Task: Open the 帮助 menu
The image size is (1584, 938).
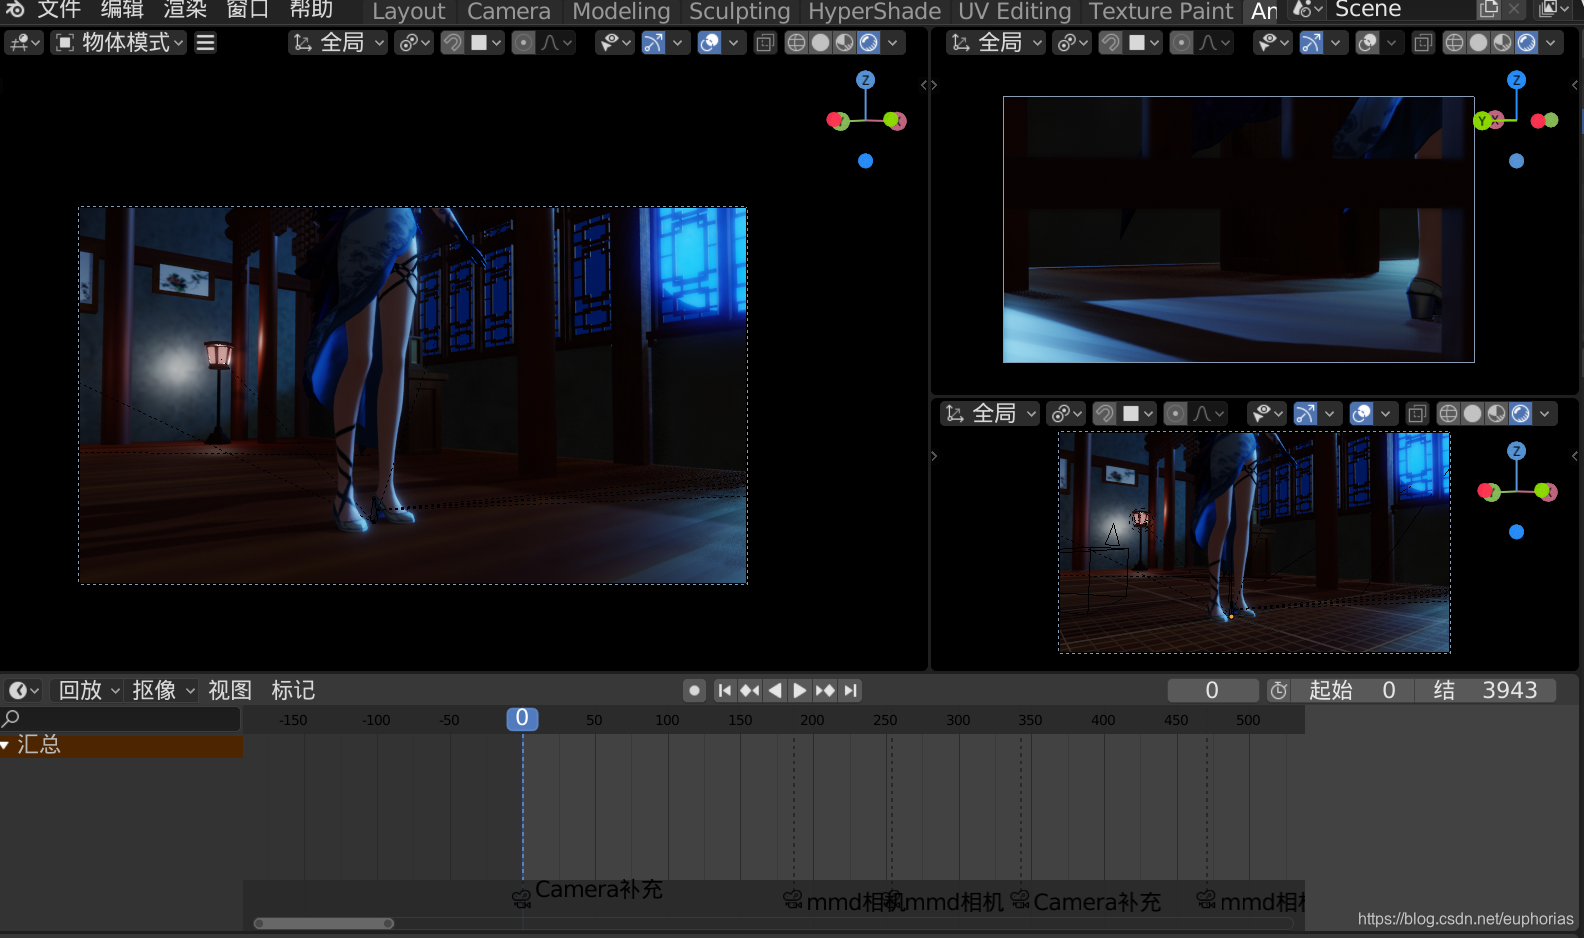Action: [x=311, y=10]
